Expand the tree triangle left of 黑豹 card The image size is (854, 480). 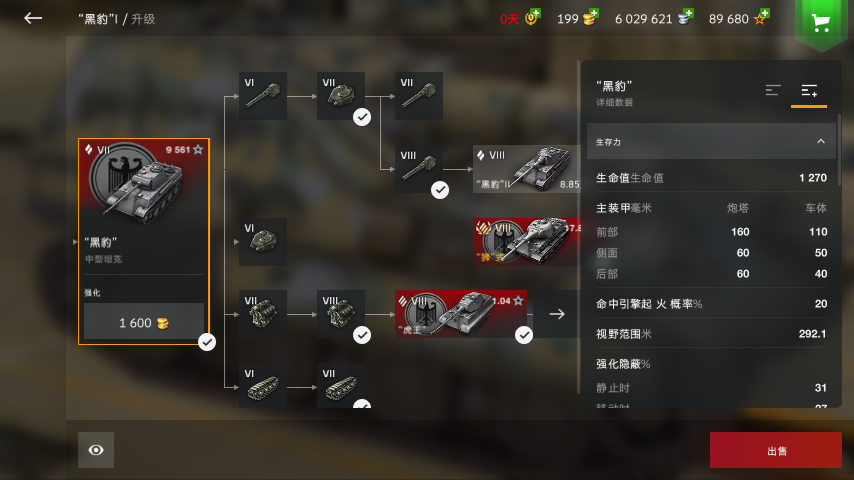tap(75, 241)
